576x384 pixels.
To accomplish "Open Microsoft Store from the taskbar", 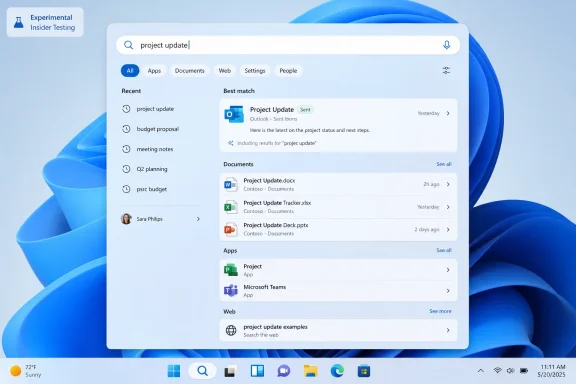I will pos(364,371).
